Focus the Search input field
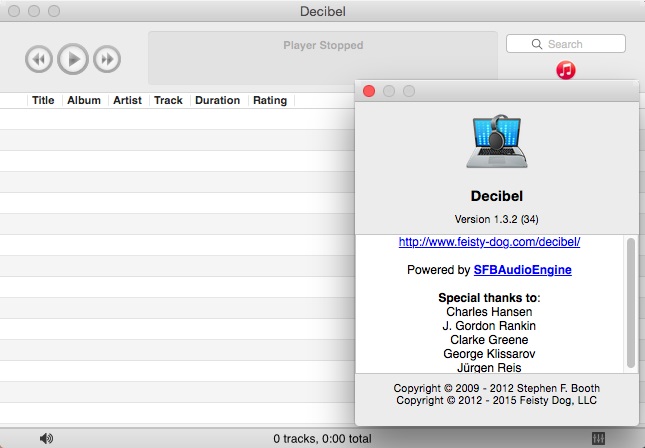 point(566,44)
